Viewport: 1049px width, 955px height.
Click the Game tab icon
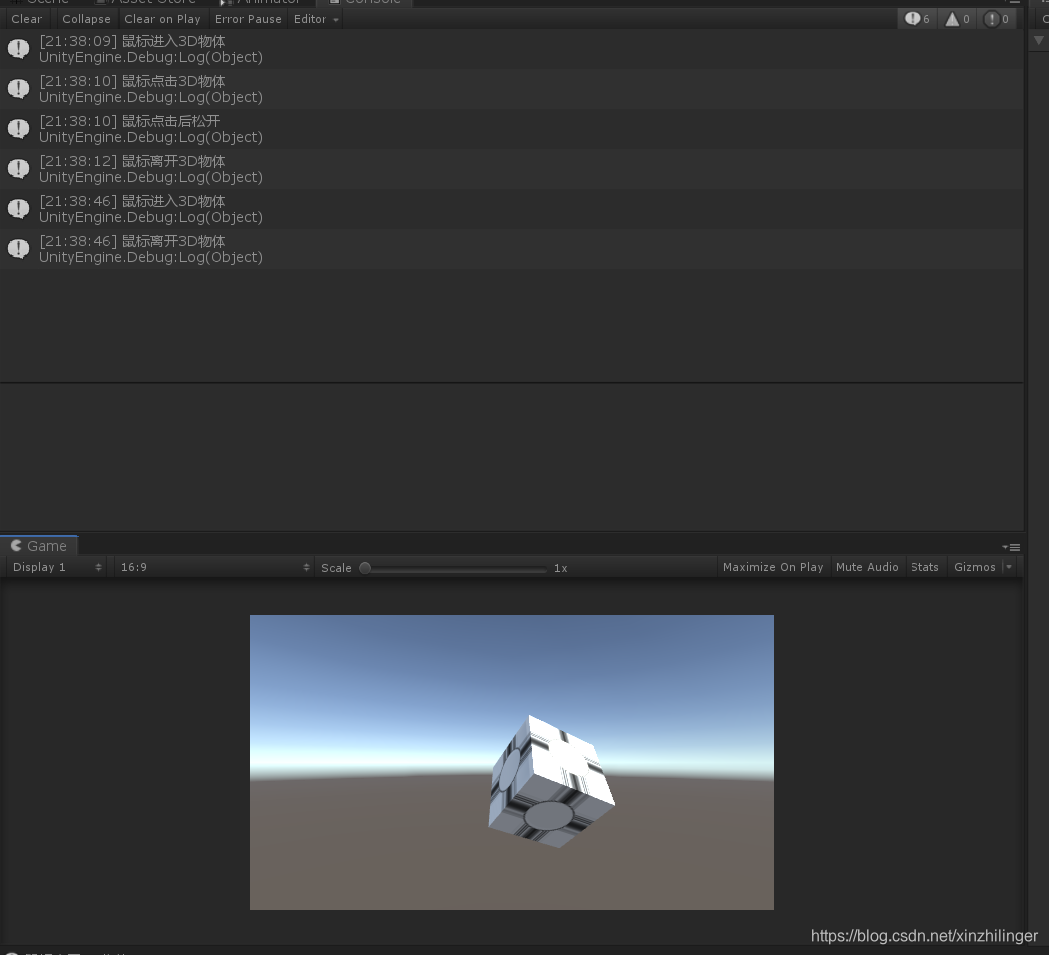point(16,545)
